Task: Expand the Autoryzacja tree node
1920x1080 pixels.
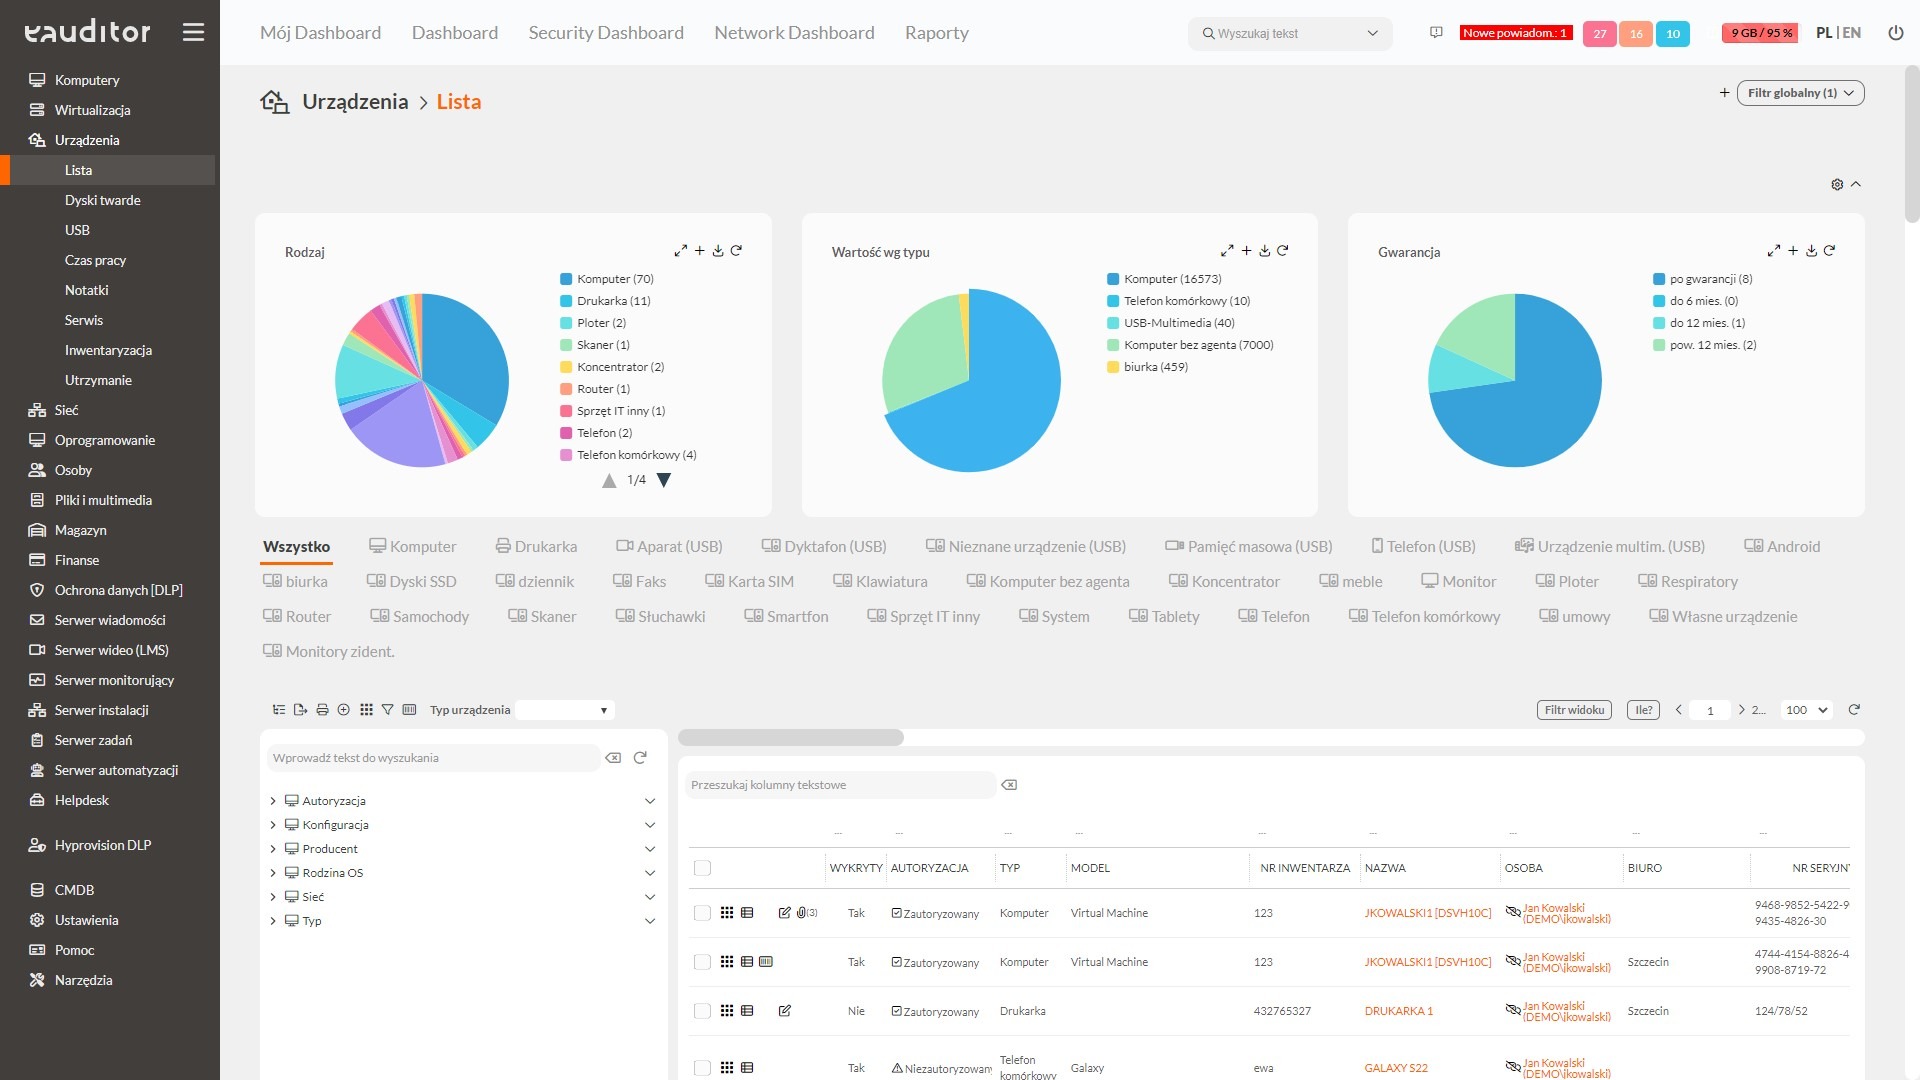Action: click(273, 801)
